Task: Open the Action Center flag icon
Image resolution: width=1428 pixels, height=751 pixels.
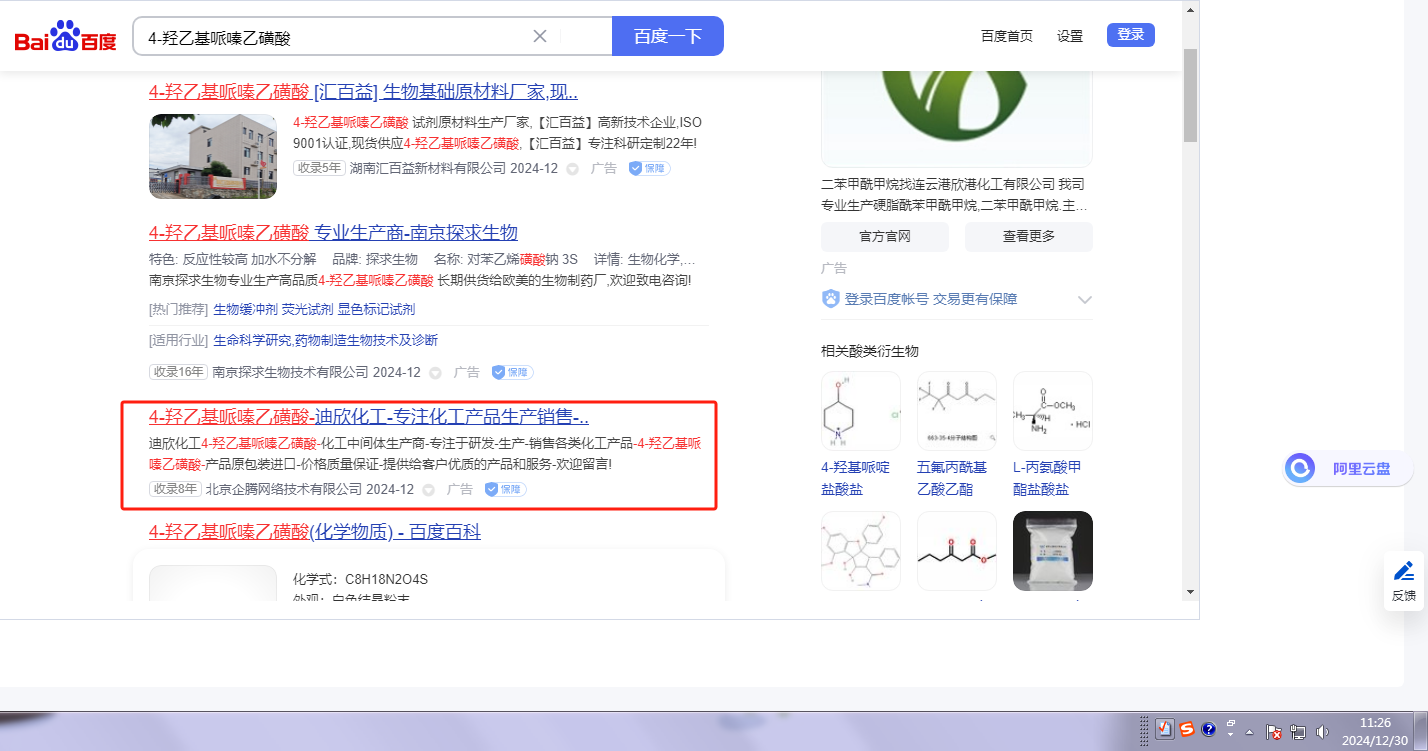Action: (1275, 732)
